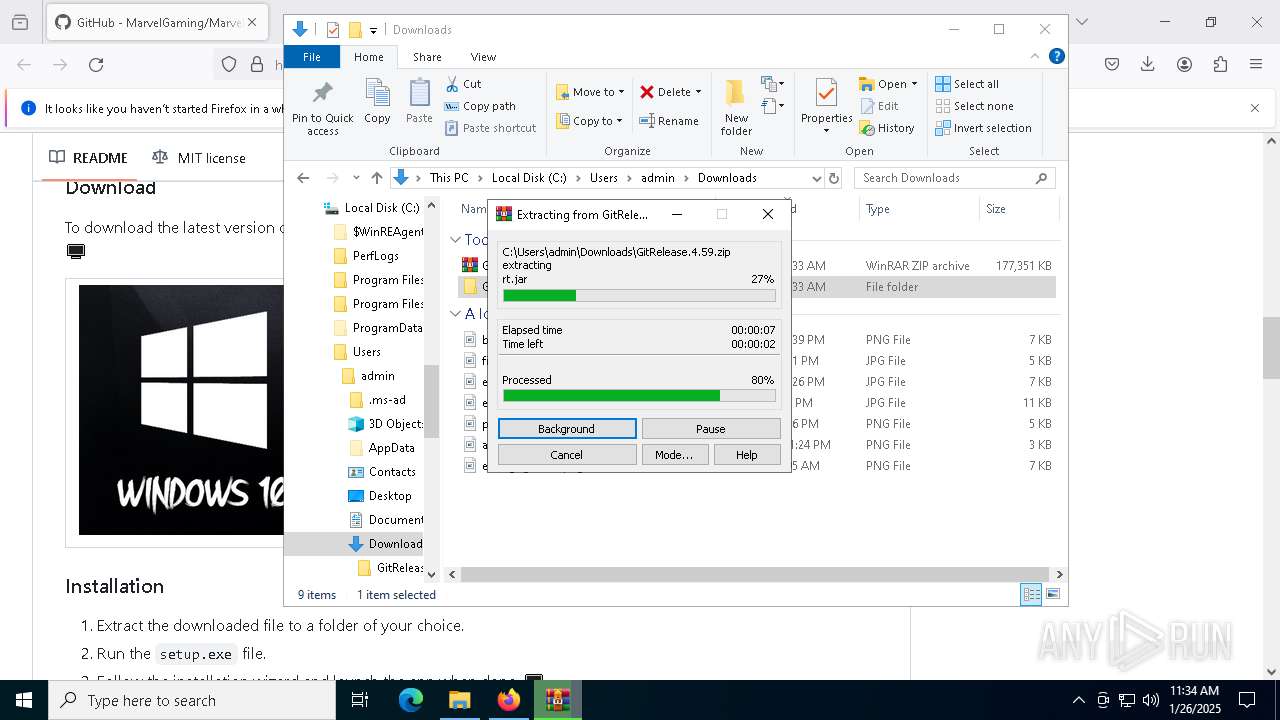Click the Edit ribbon item
1280x720 pixels.
(879, 106)
